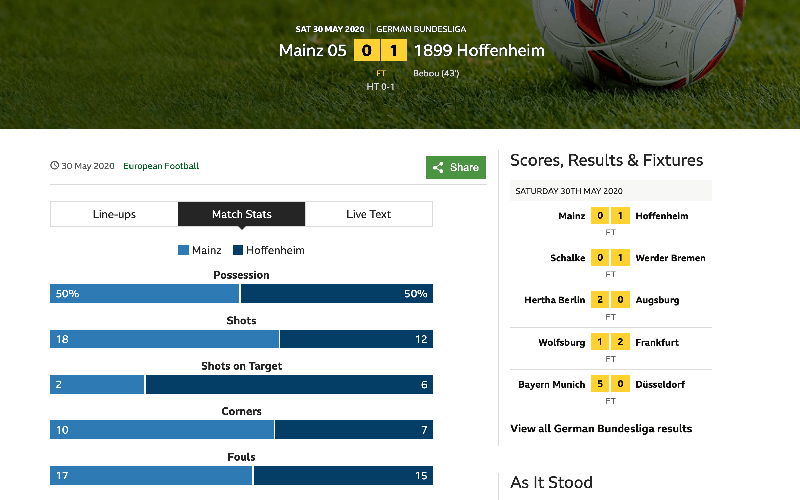Click the Mainz light blue legend swatch
Viewport: 800px width, 500px height.
point(183,250)
